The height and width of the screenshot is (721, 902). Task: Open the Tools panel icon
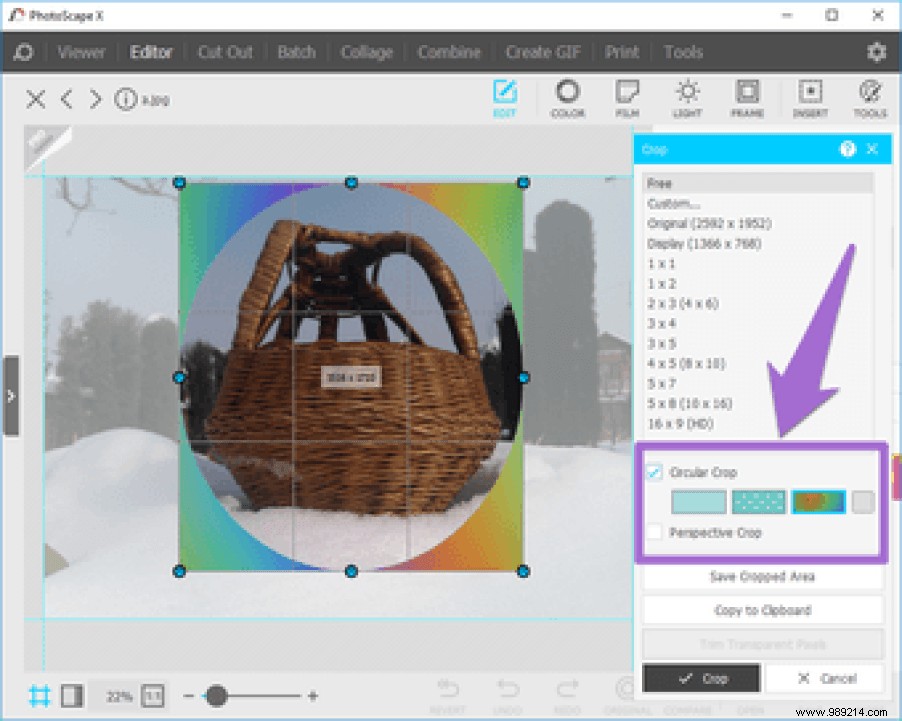tap(869, 98)
